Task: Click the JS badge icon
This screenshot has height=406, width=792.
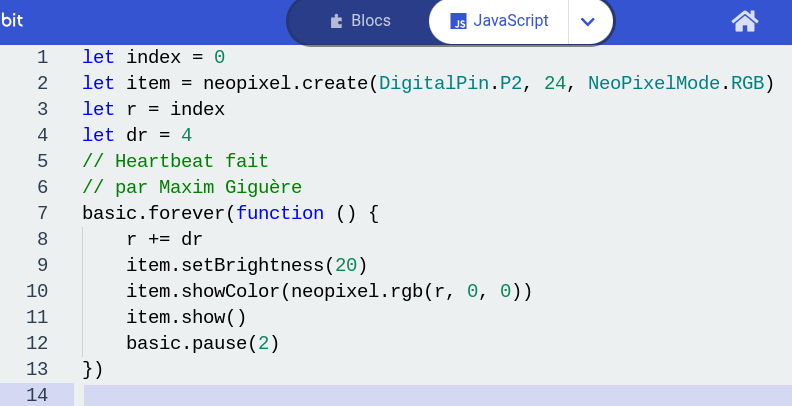Action: point(458,21)
